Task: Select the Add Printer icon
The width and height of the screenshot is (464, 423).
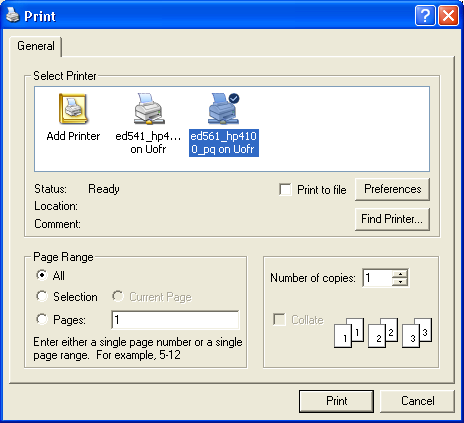Action: (73, 117)
